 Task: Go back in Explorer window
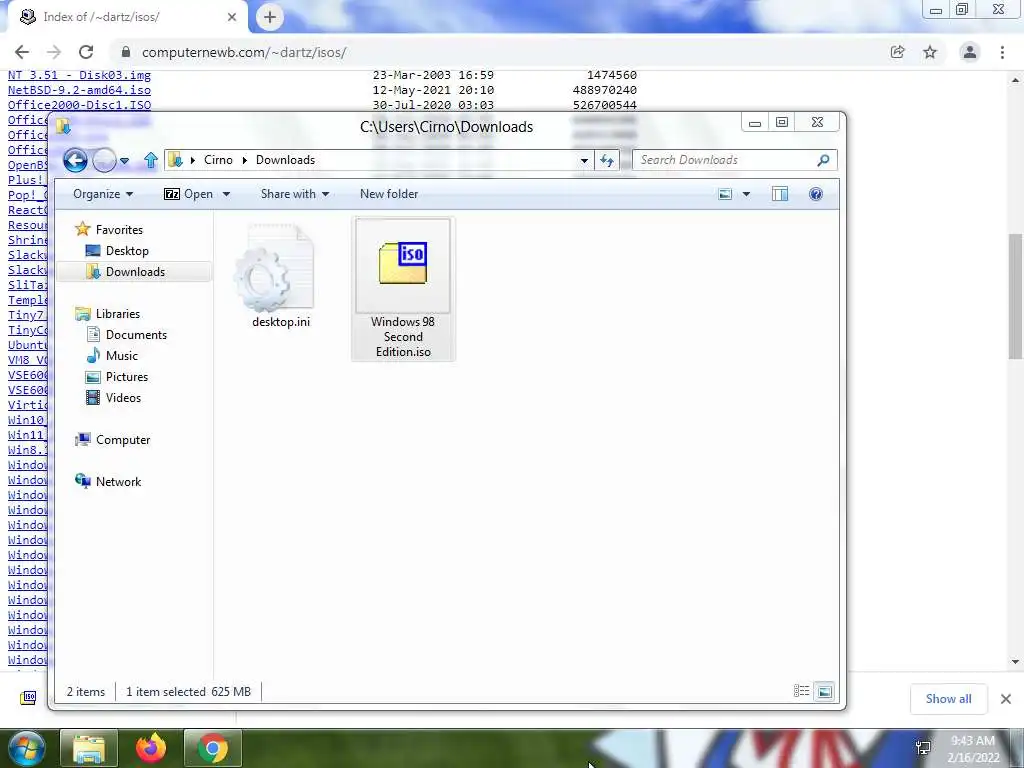[75, 160]
